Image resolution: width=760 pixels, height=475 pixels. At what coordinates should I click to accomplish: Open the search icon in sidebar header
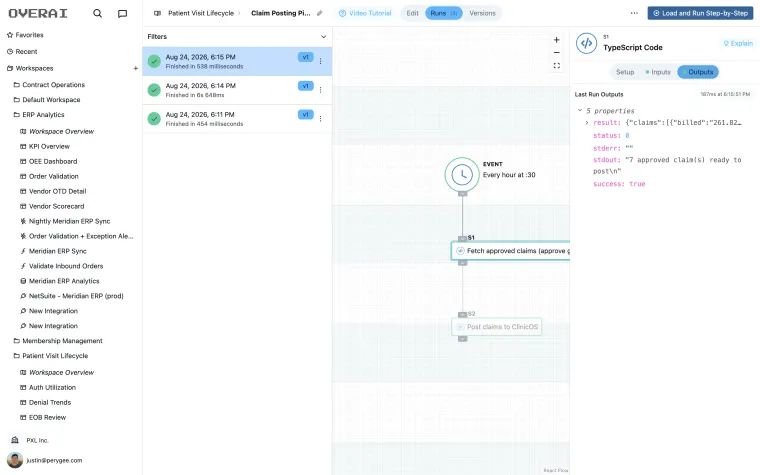[x=97, y=14]
